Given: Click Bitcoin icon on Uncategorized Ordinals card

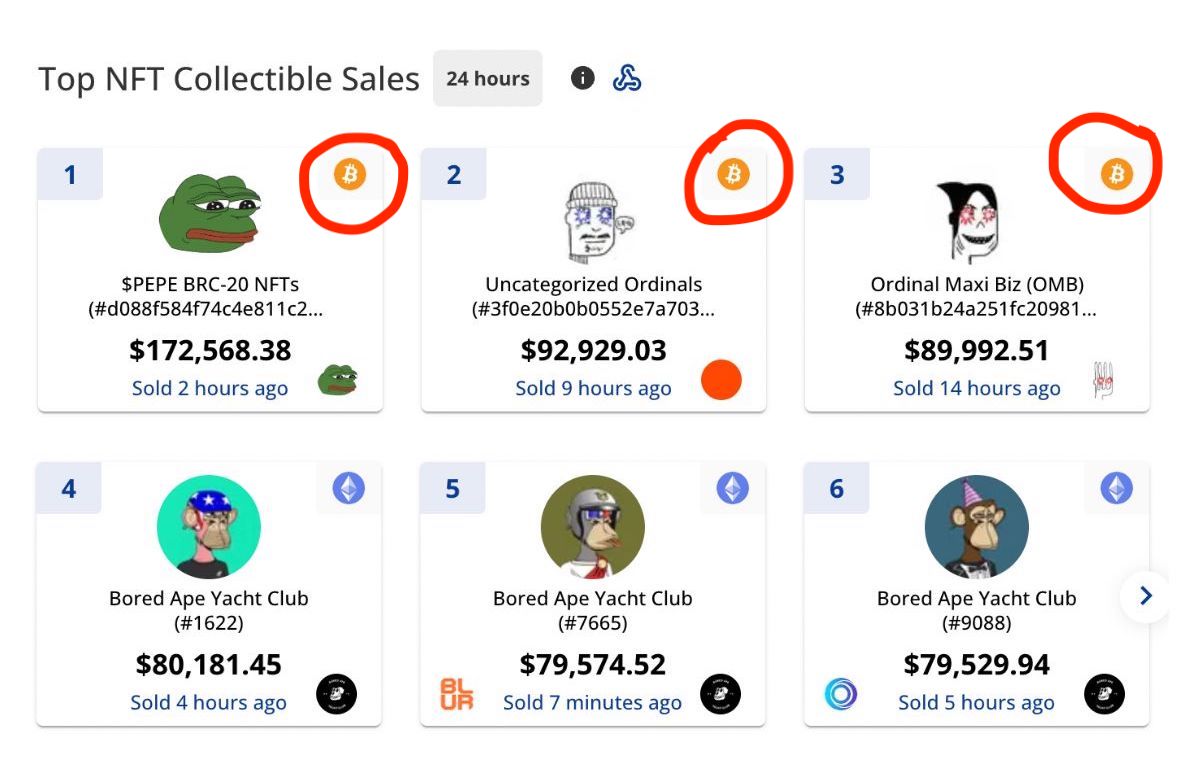Looking at the screenshot, I should 733,175.
